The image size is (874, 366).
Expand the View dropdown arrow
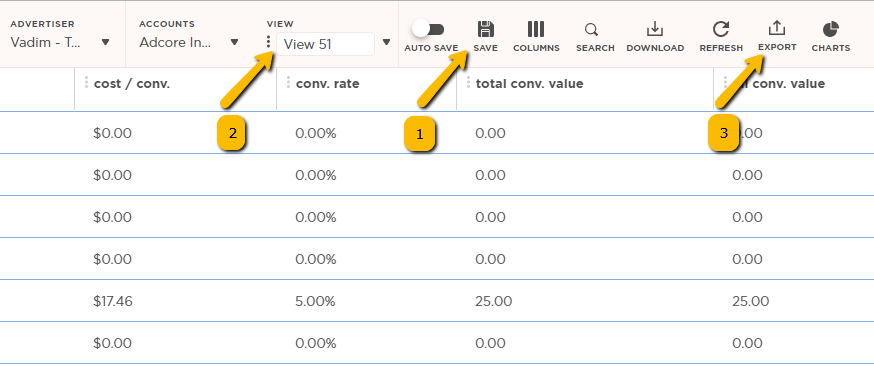point(386,42)
